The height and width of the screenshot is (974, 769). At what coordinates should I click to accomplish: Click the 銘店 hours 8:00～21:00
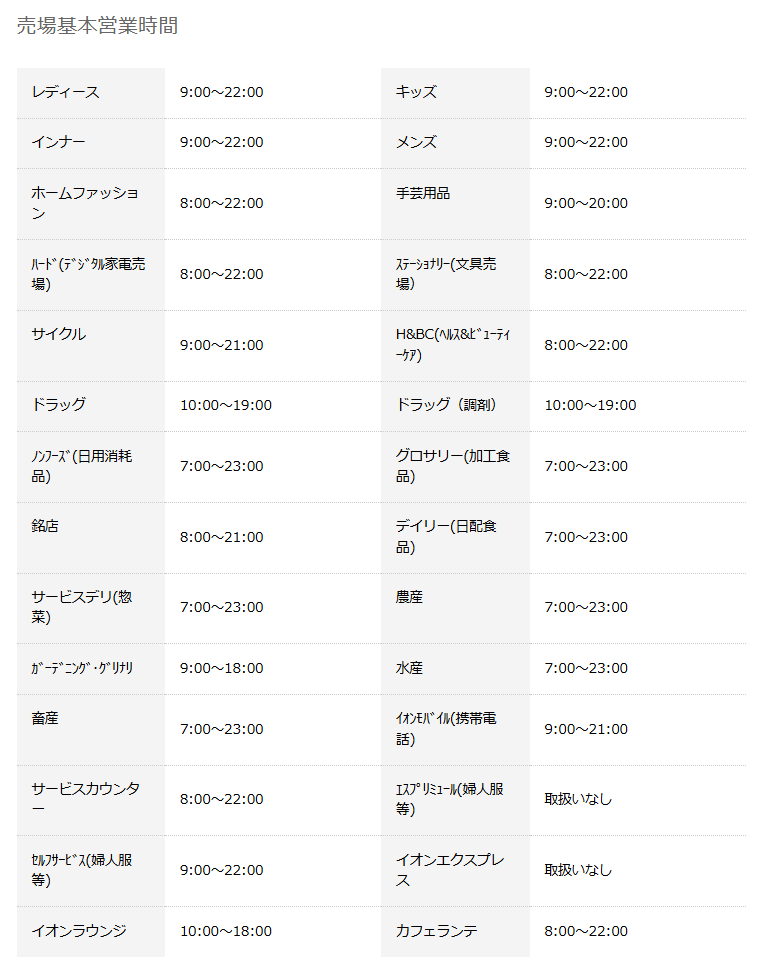coord(222,537)
